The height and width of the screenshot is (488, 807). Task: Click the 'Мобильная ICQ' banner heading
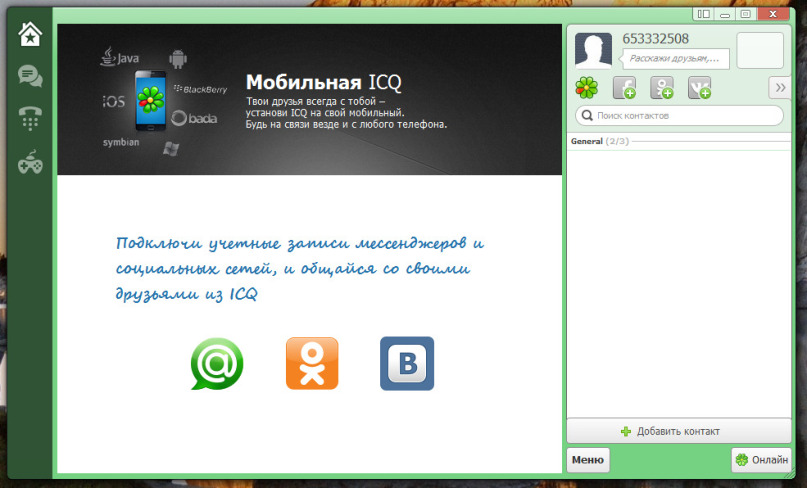(x=323, y=82)
